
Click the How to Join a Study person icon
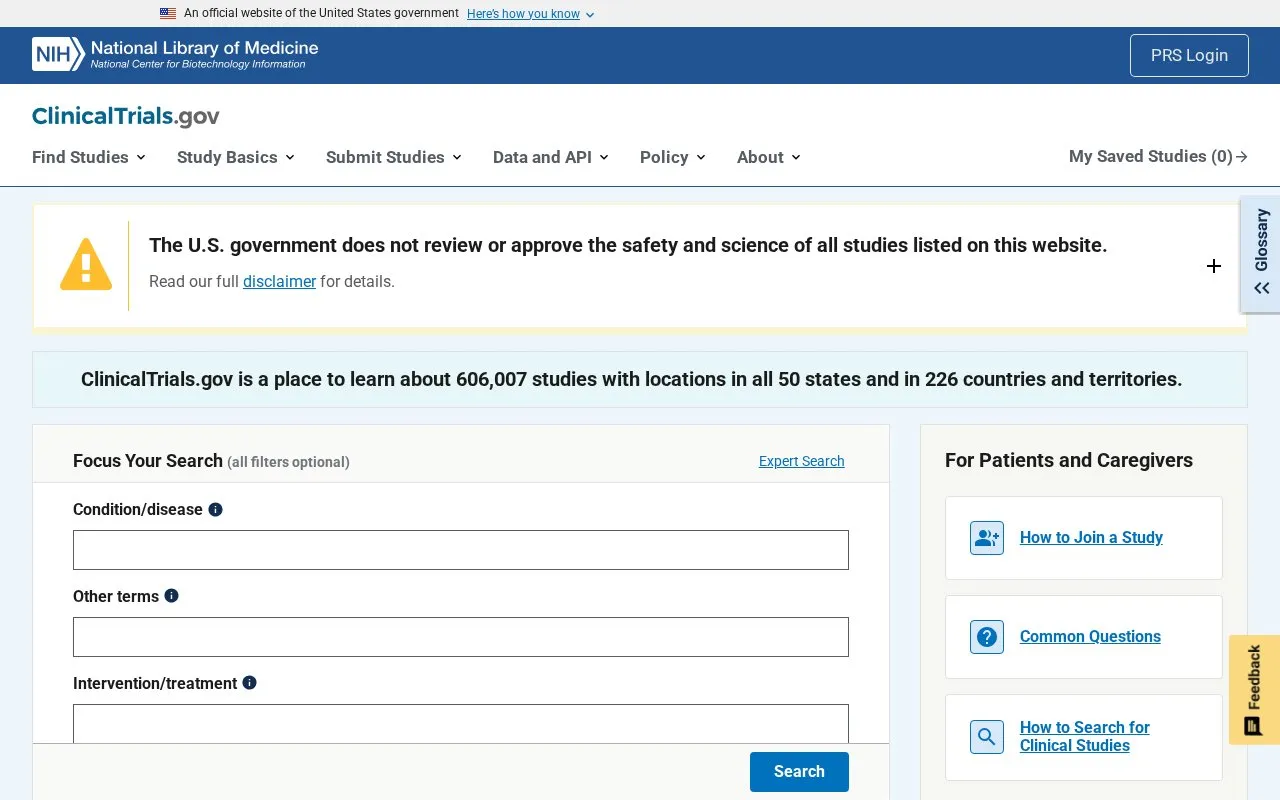[x=987, y=538]
